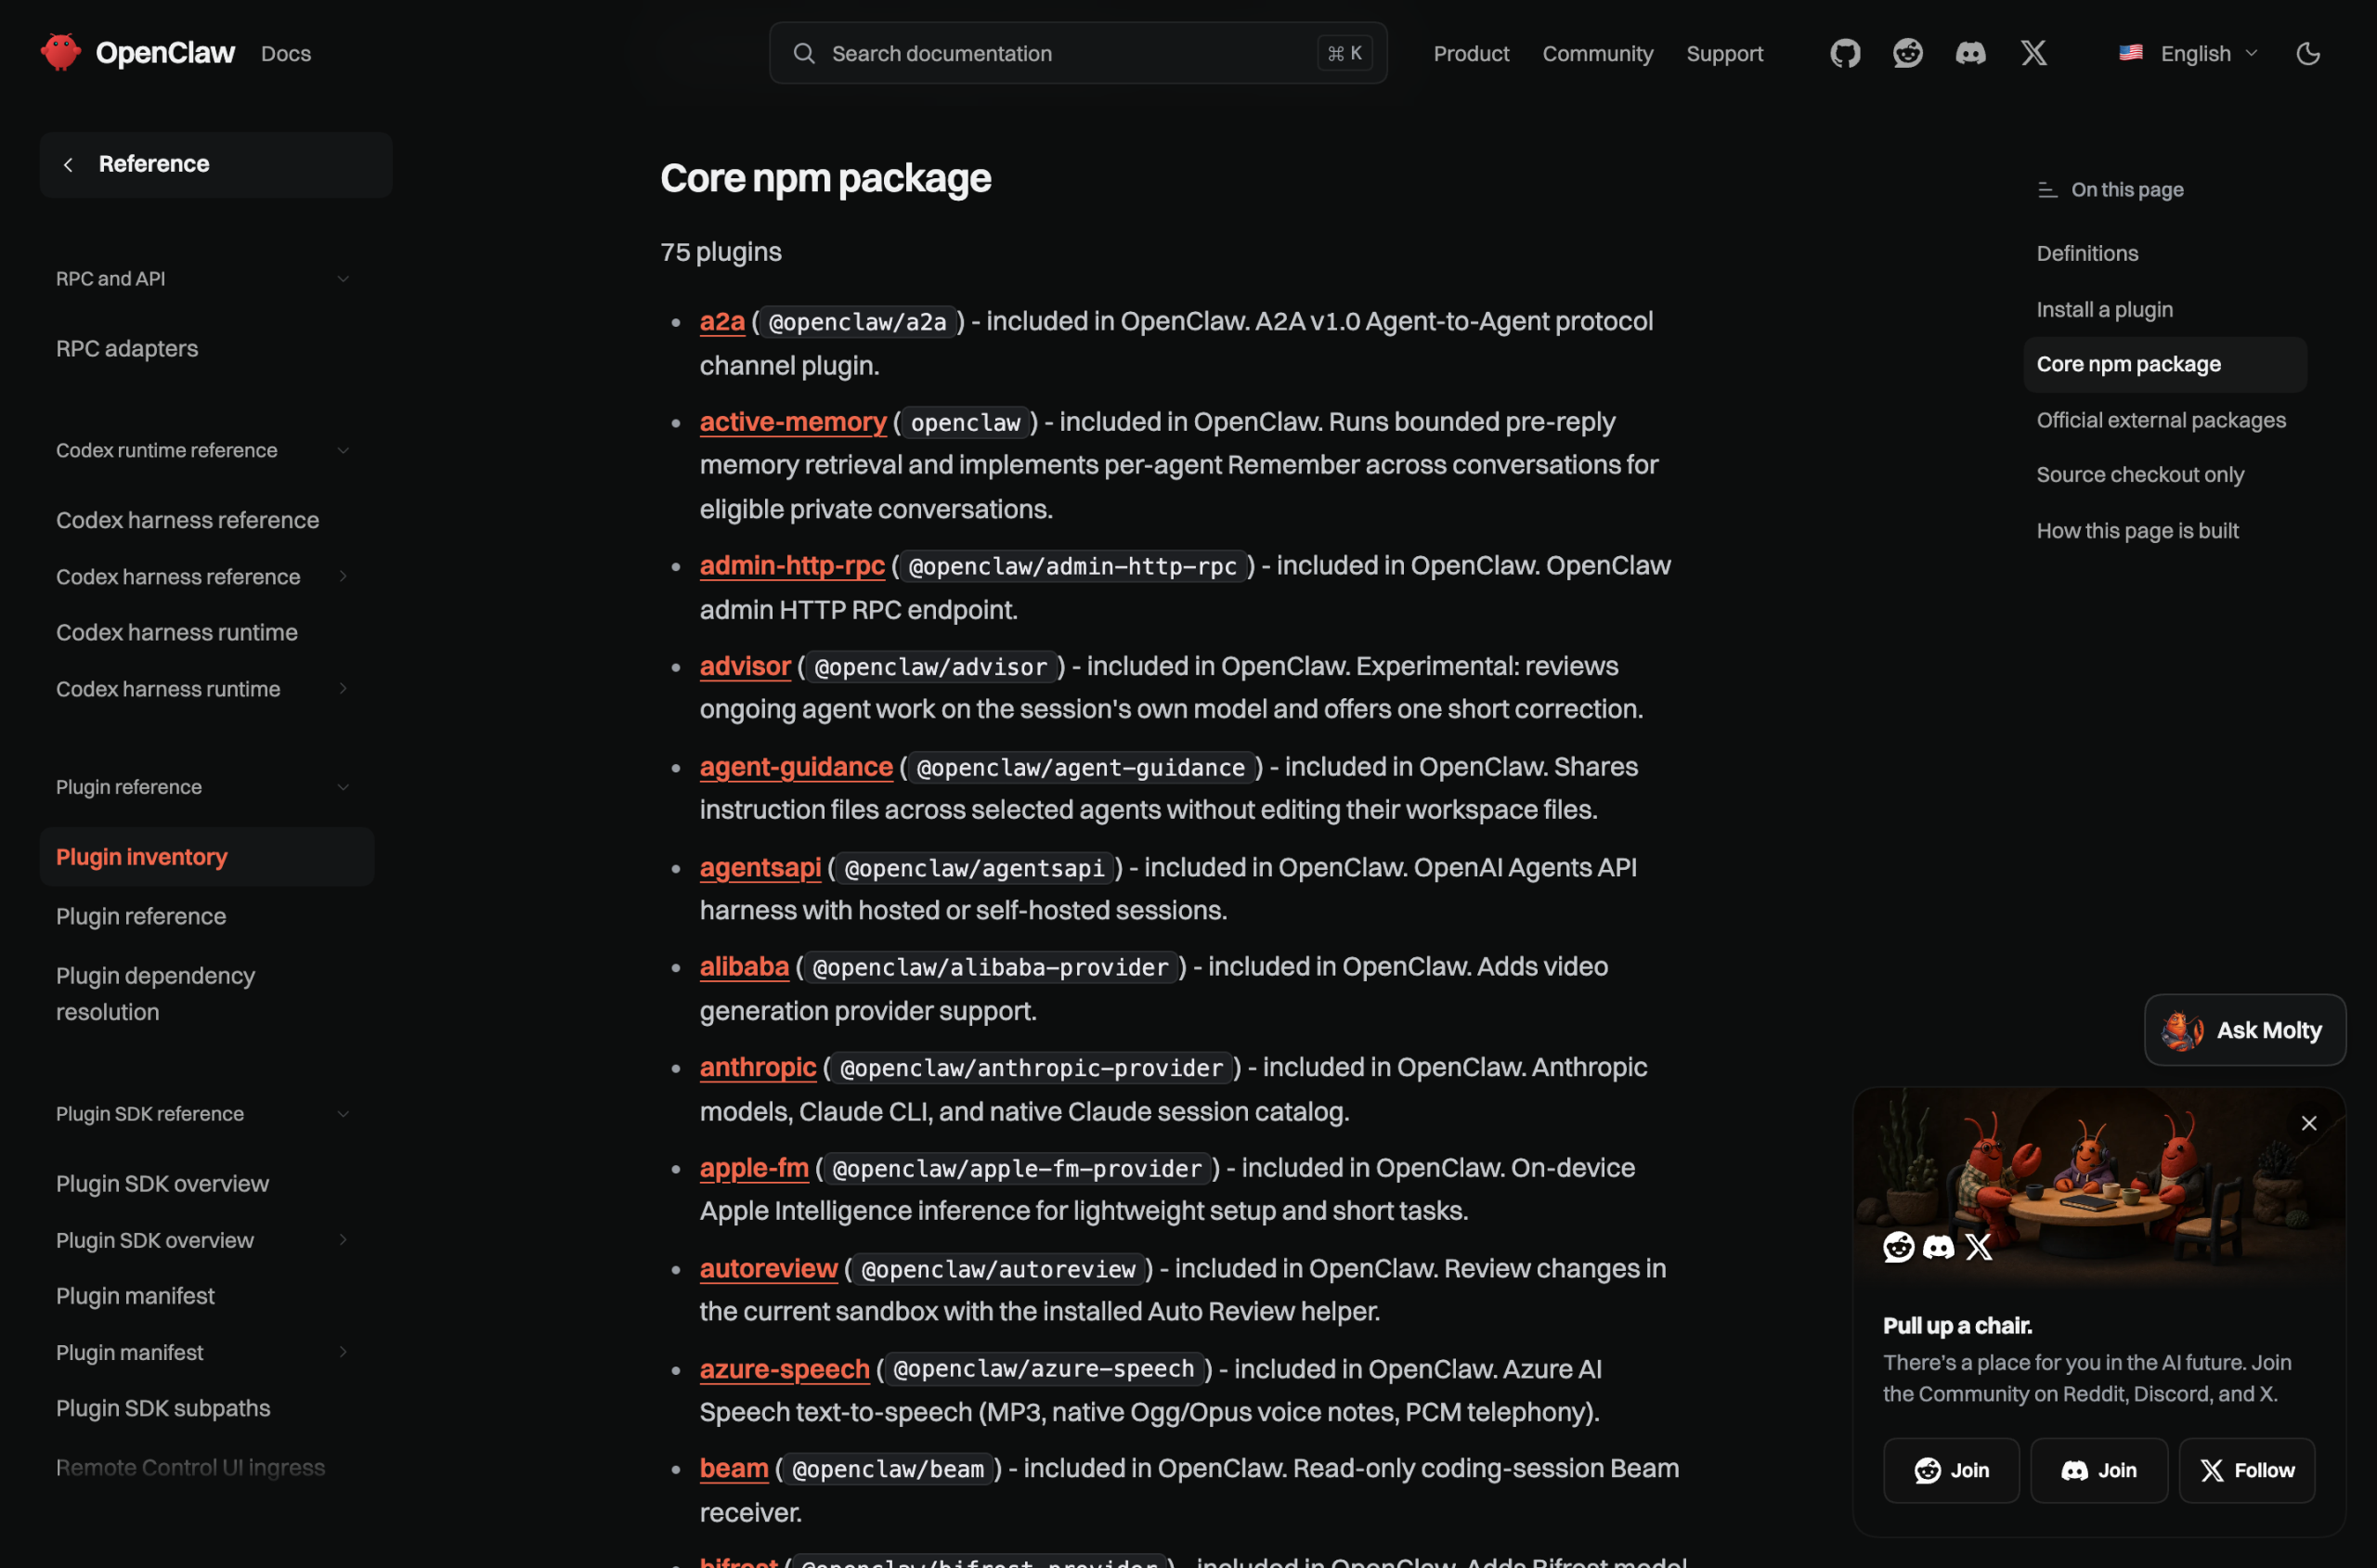Expand Plugin SDK overview chevron row

205,1240
